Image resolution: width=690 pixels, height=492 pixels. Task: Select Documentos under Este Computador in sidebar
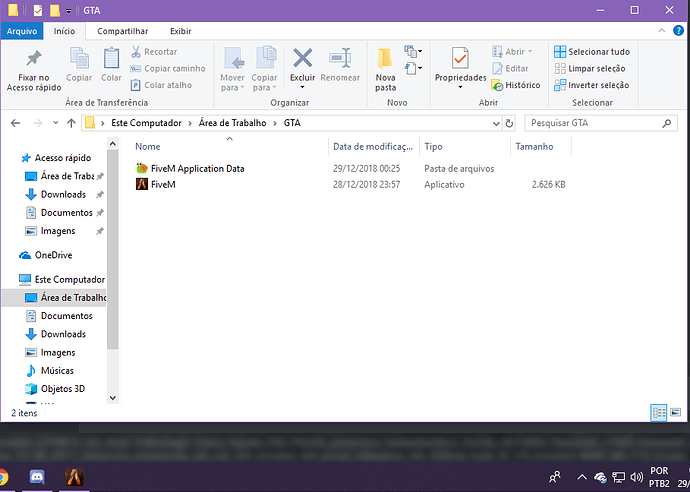click(66, 316)
